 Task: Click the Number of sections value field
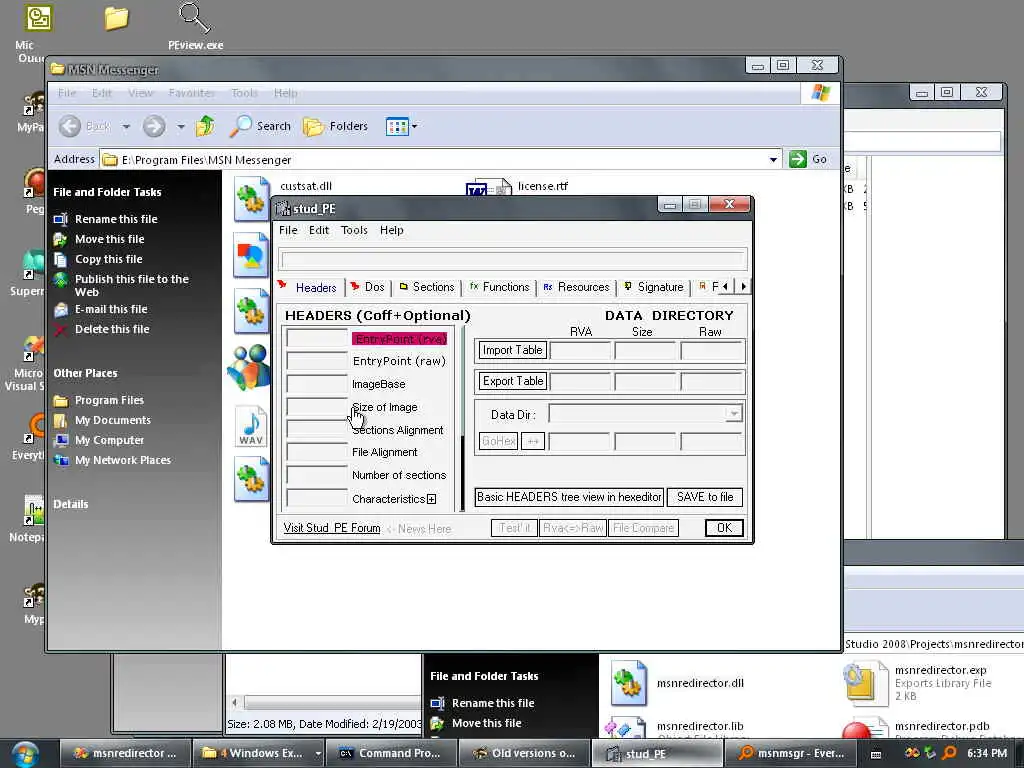click(x=317, y=474)
